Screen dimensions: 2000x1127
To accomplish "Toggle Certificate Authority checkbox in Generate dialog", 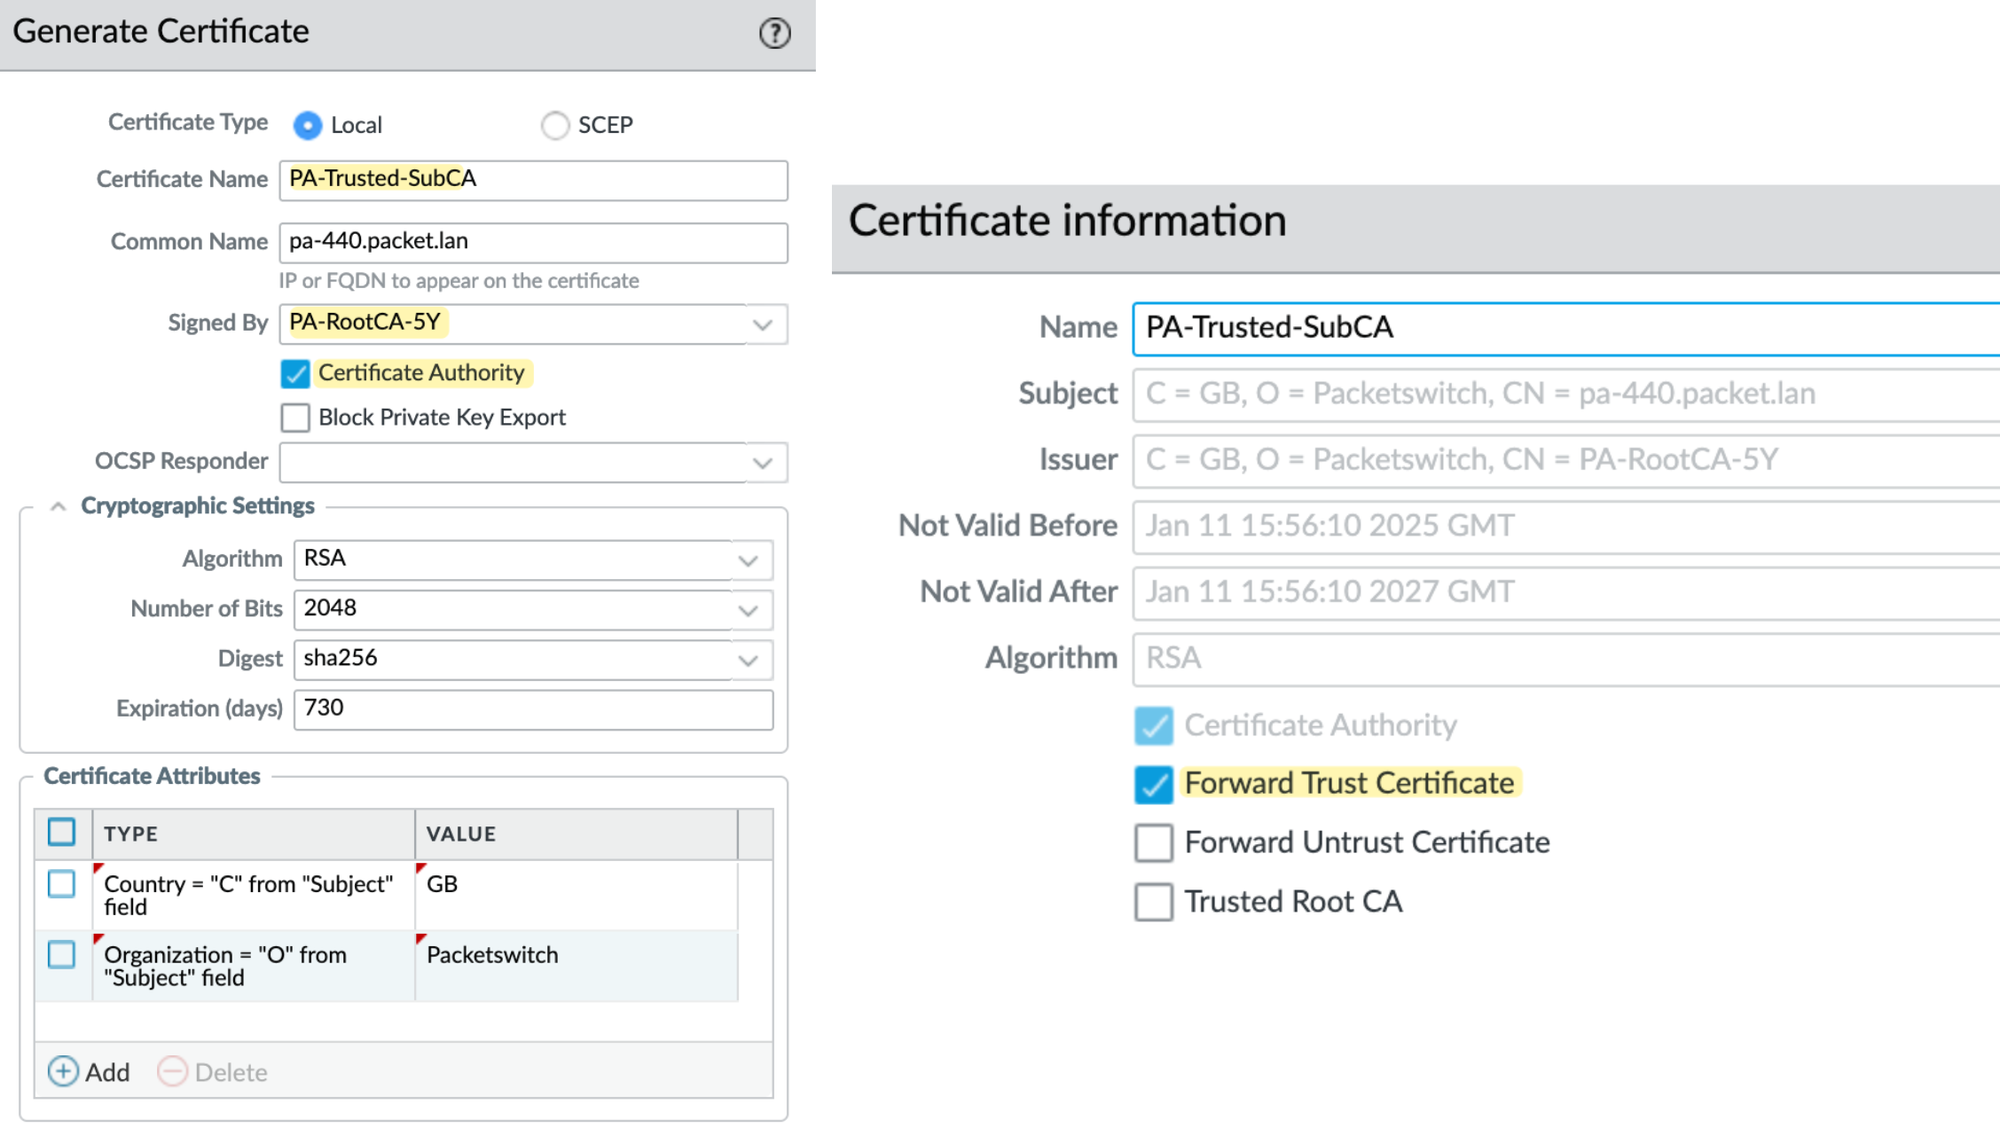I will coord(295,374).
